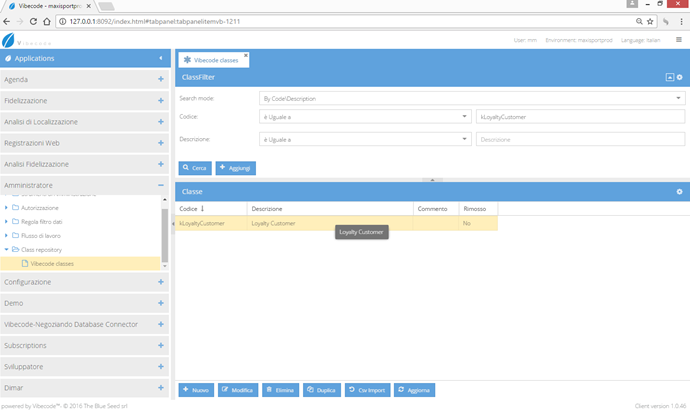
Task: Click the Elimina delete button
Action: coord(281,389)
